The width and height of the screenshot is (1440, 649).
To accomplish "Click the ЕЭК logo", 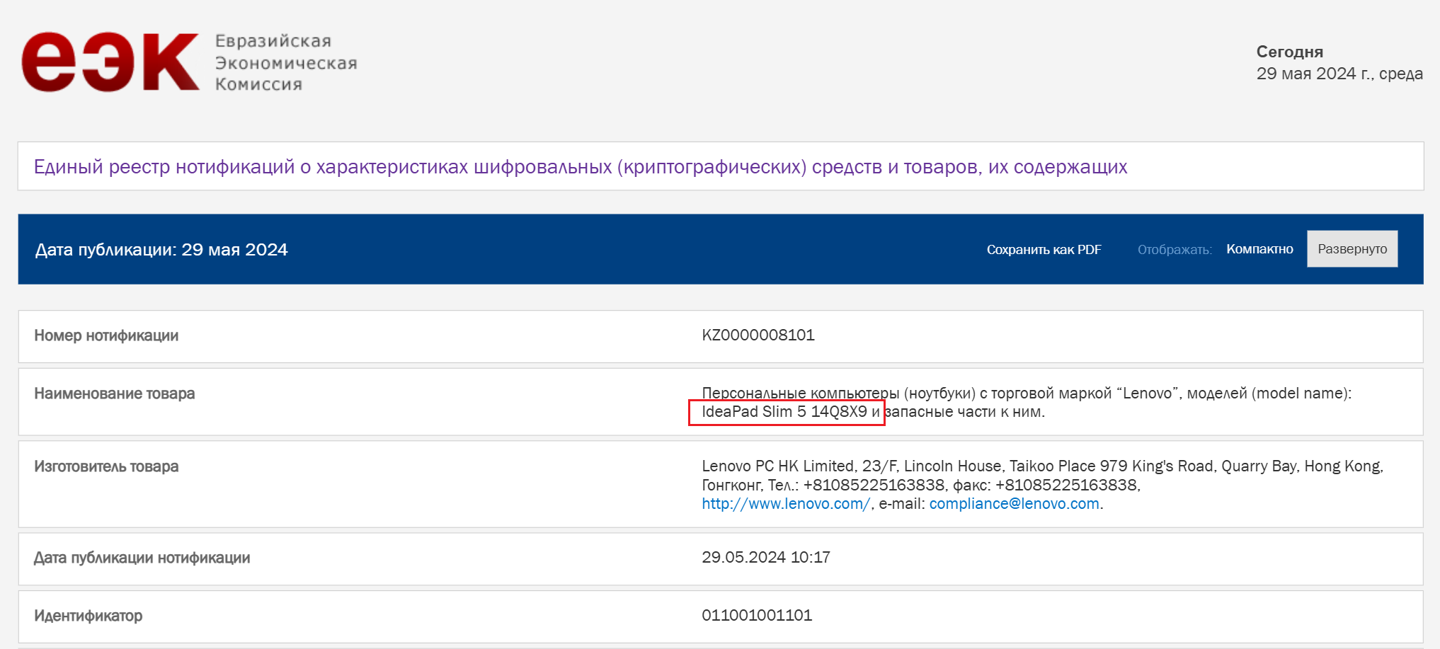I will coord(110,62).
